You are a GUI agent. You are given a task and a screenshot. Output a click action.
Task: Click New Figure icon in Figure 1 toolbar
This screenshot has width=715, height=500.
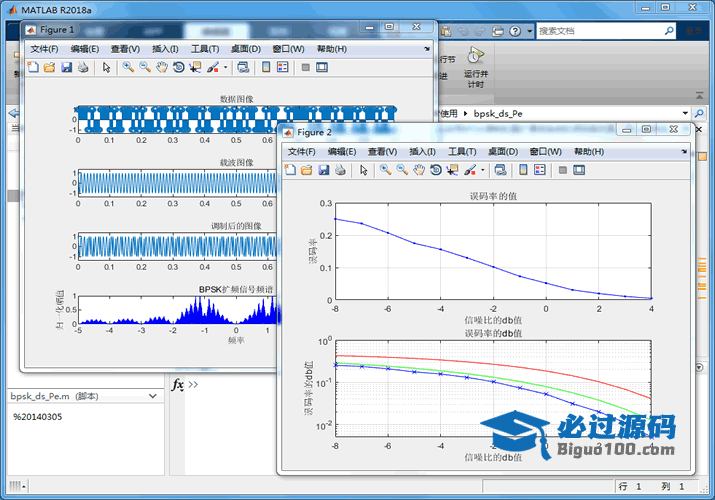(x=32, y=68)
